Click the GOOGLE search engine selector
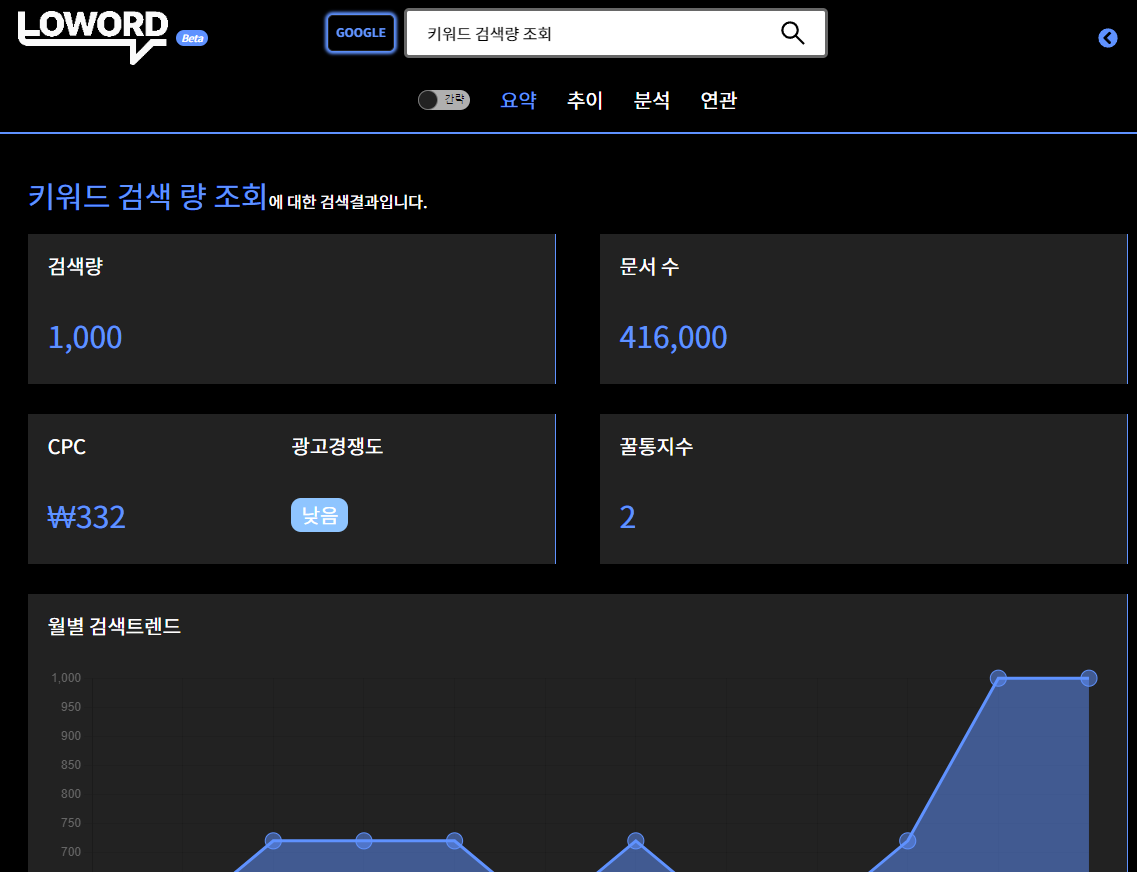Viewport: 1137px width, 872px height. 360,32
